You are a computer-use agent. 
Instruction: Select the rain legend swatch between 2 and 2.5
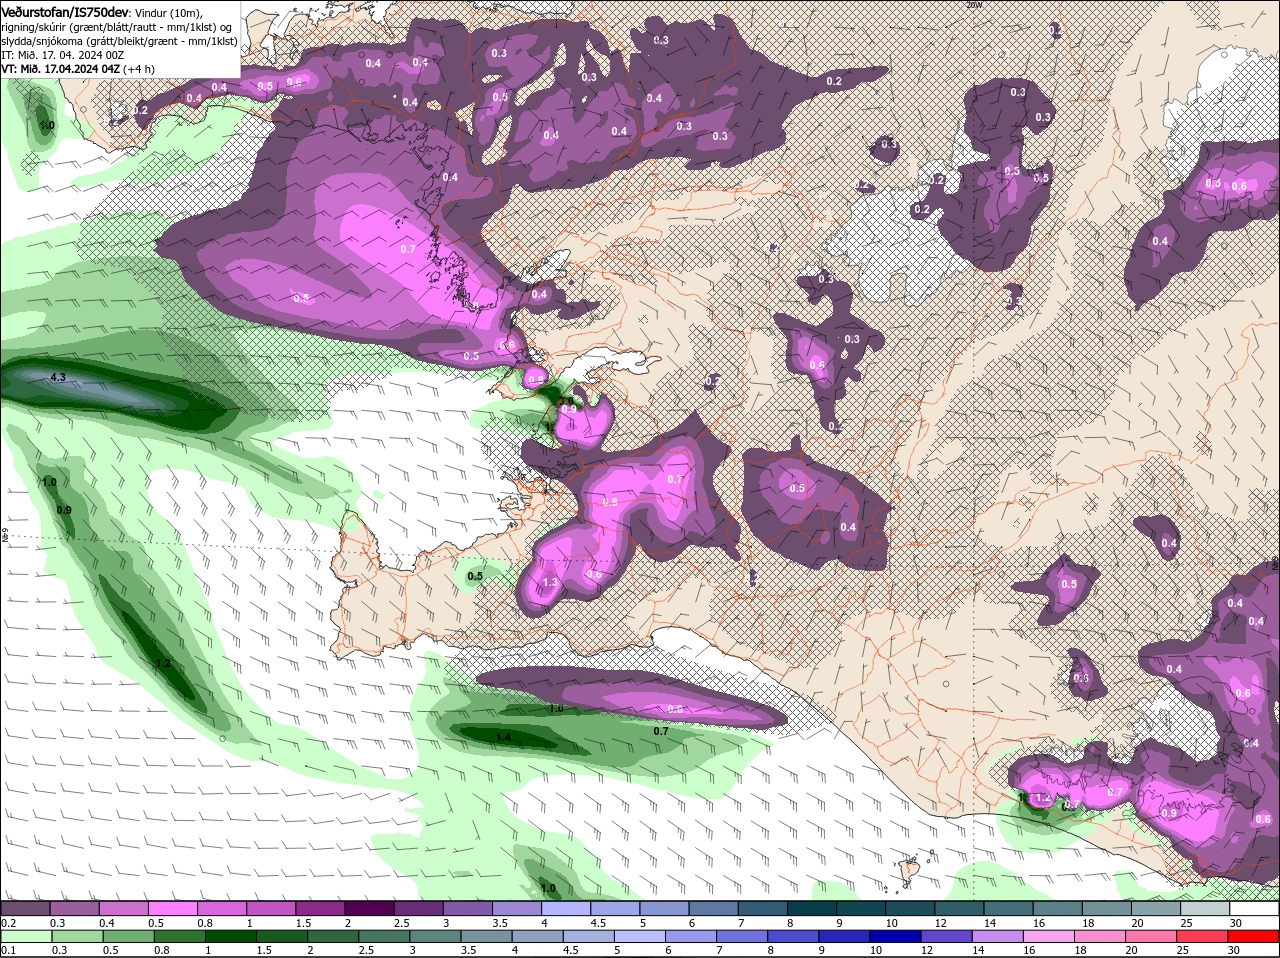[x=335, y=937]
